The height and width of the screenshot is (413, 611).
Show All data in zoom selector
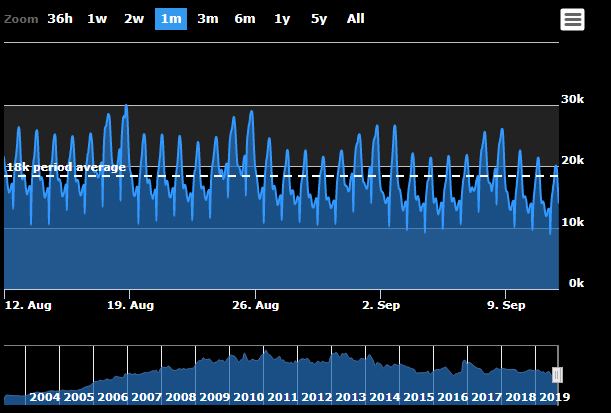point(355,19)
